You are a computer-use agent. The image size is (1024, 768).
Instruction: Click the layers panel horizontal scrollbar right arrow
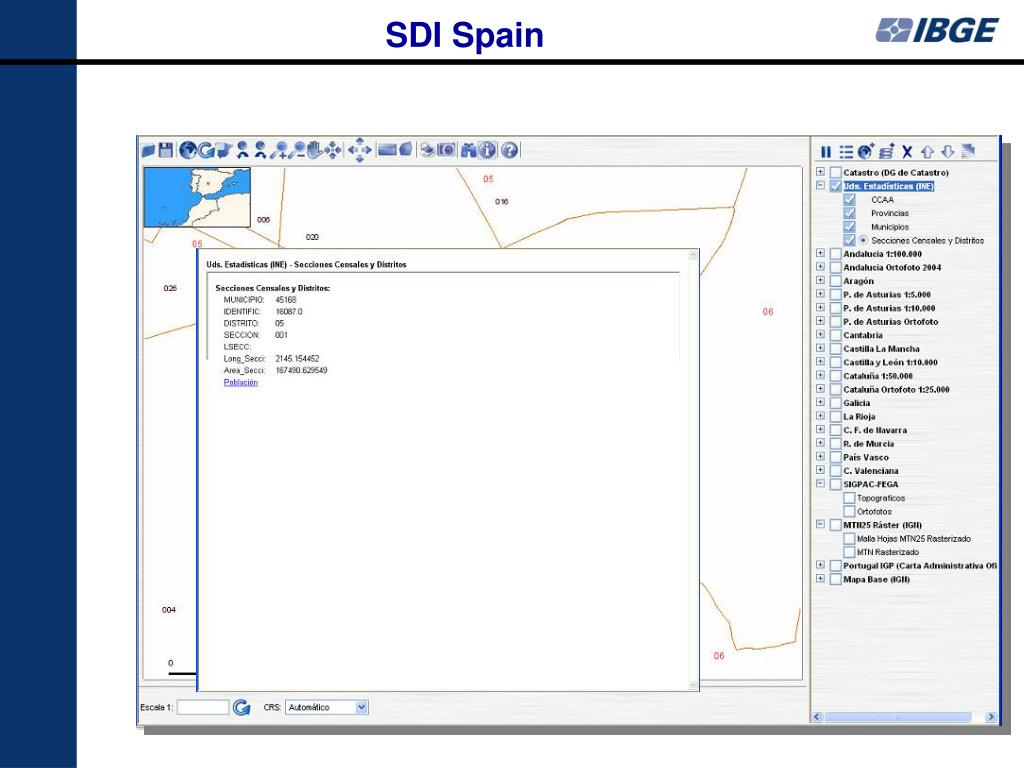[991, 717]
